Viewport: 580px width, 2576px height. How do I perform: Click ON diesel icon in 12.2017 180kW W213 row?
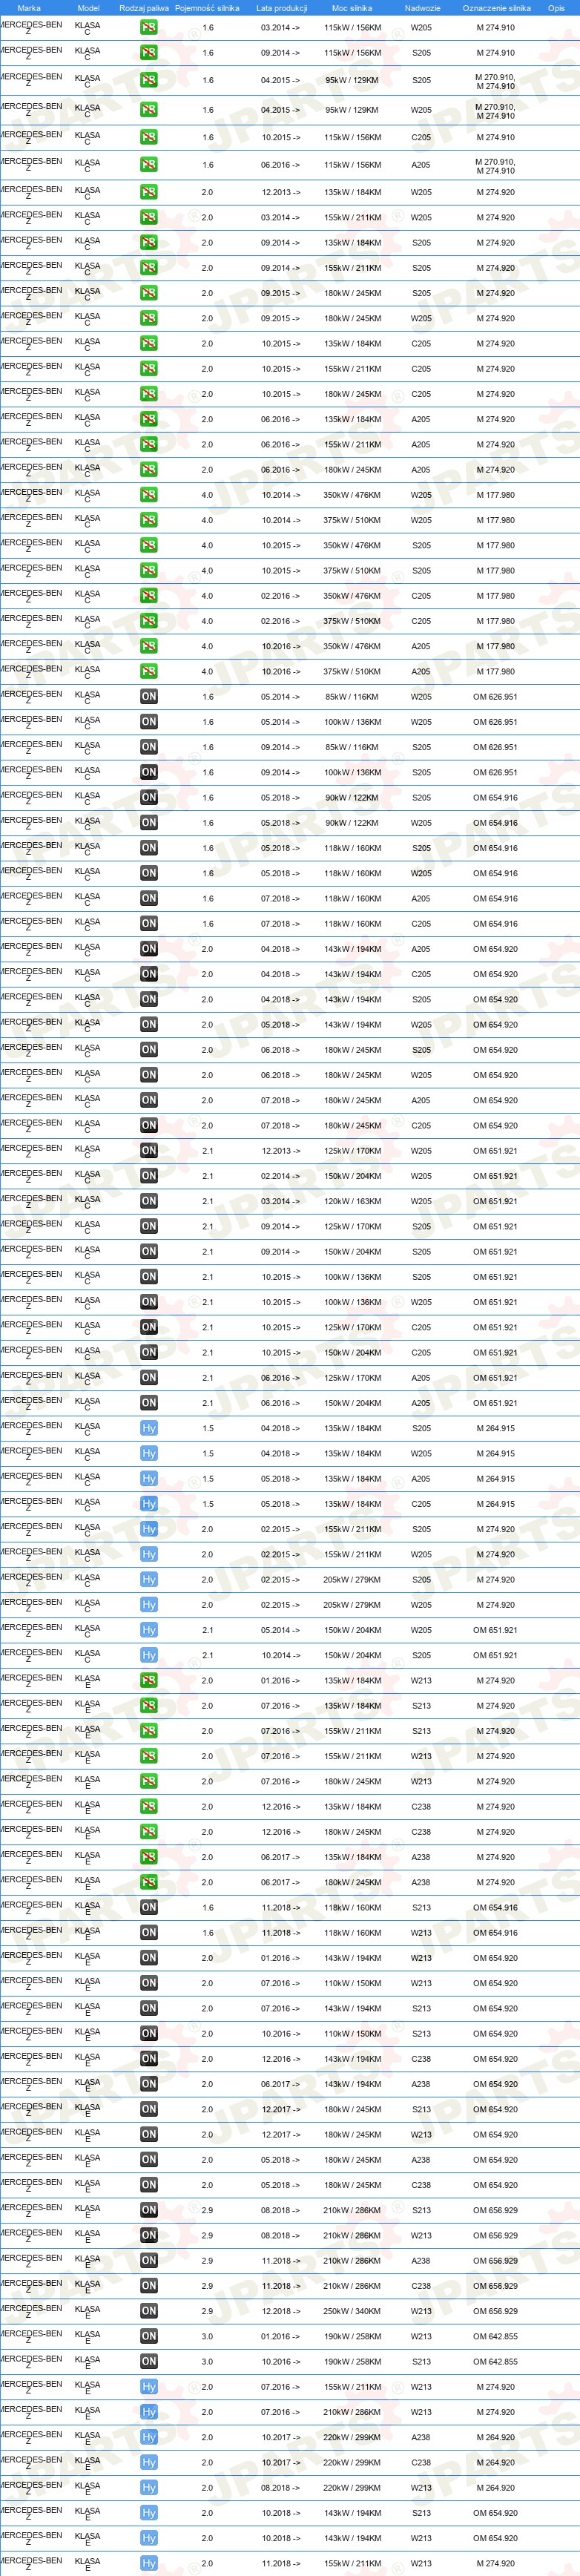click(x=148, y=2134)
